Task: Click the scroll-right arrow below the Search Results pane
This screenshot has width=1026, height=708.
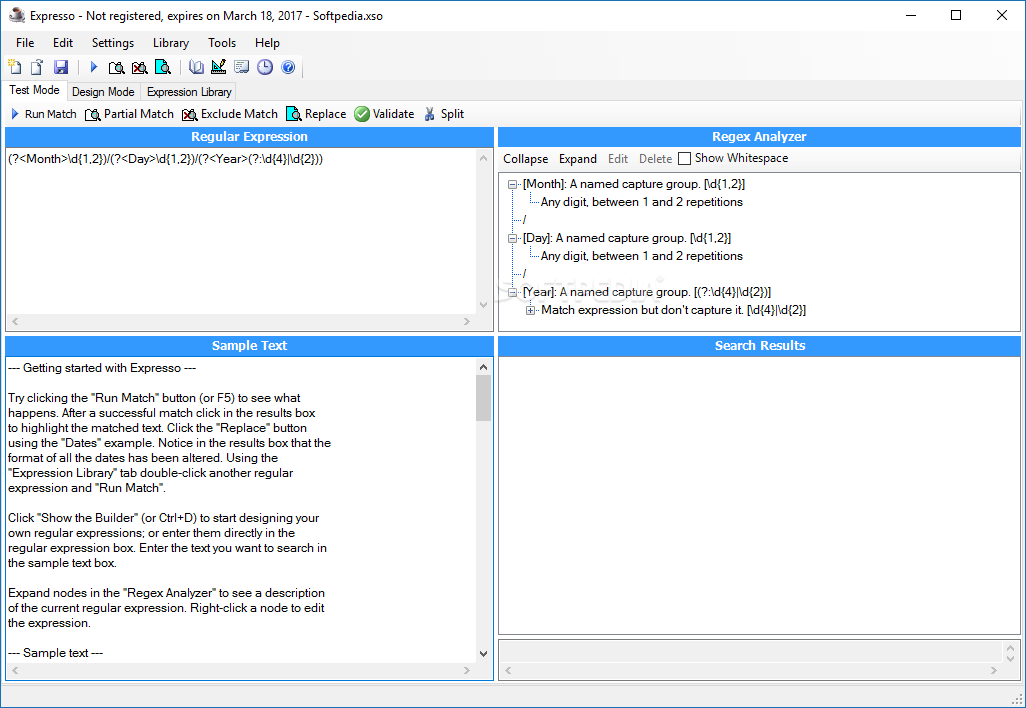Action: pos(993,670)
